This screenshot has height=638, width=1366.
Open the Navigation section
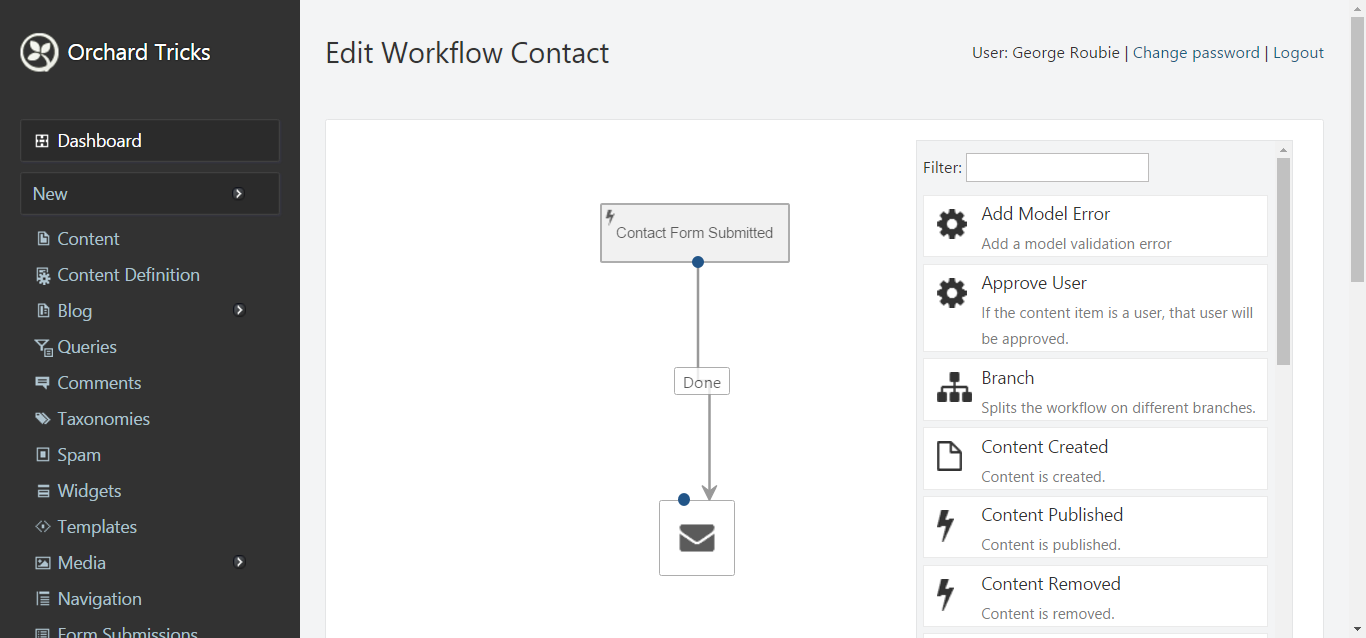[99, 599]
